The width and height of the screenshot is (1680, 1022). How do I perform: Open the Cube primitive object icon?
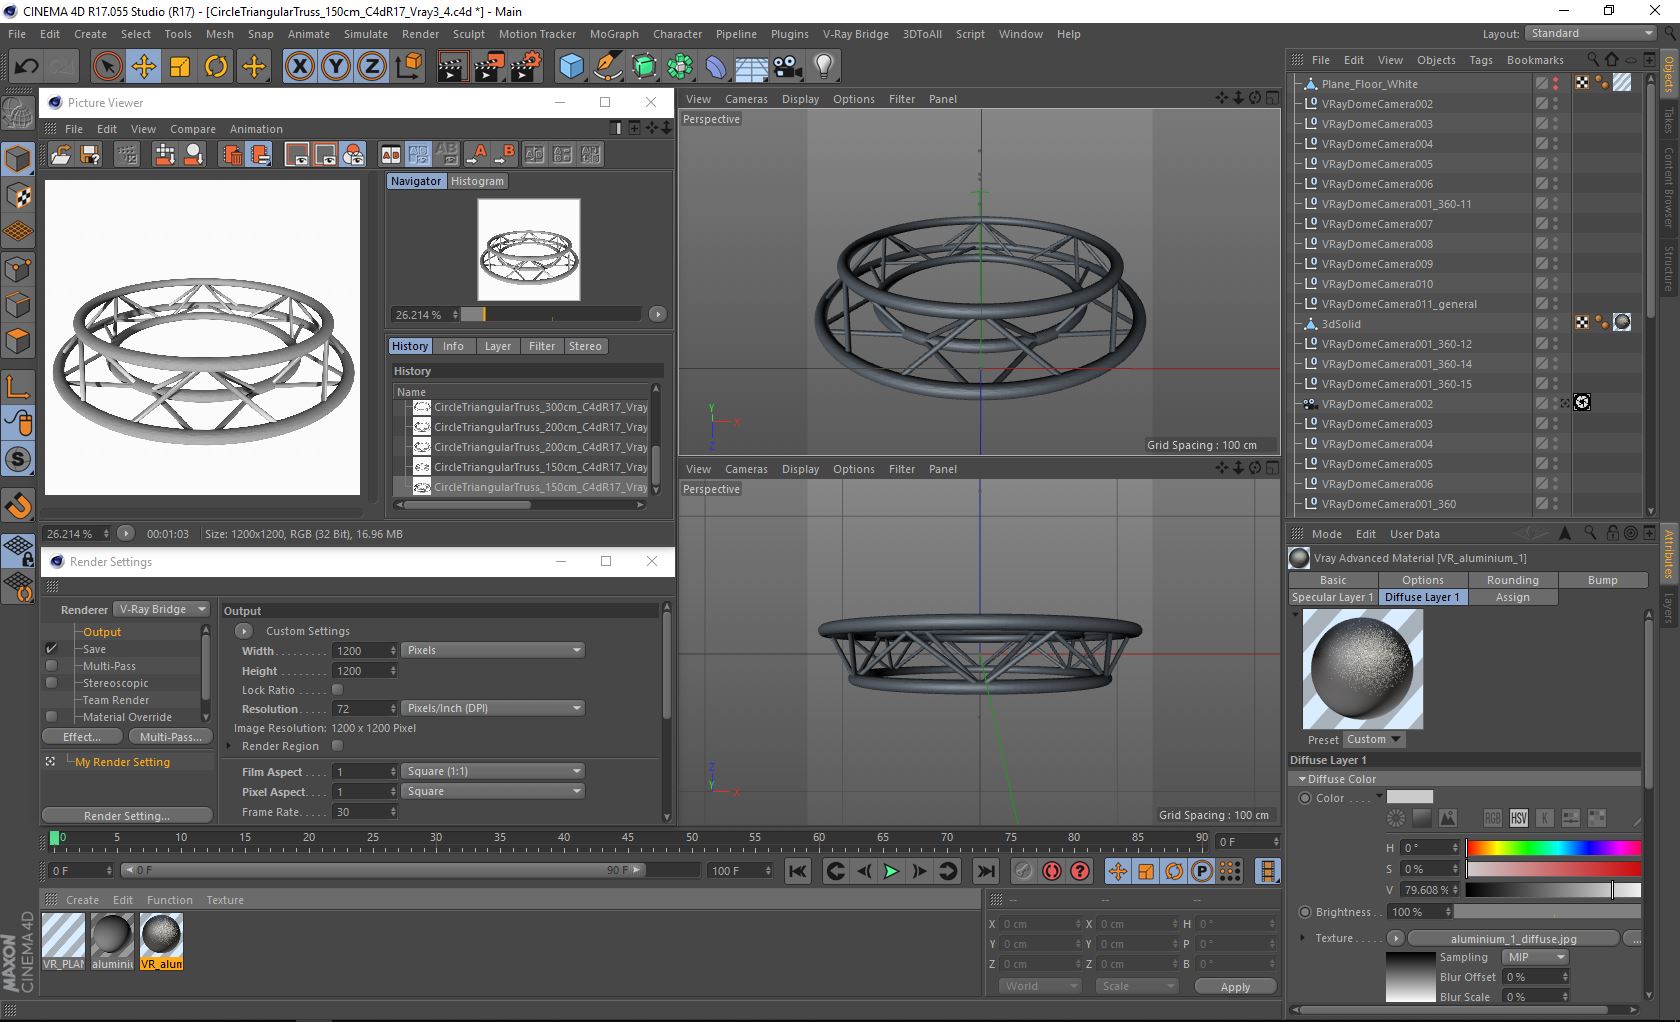coord(571,67)
